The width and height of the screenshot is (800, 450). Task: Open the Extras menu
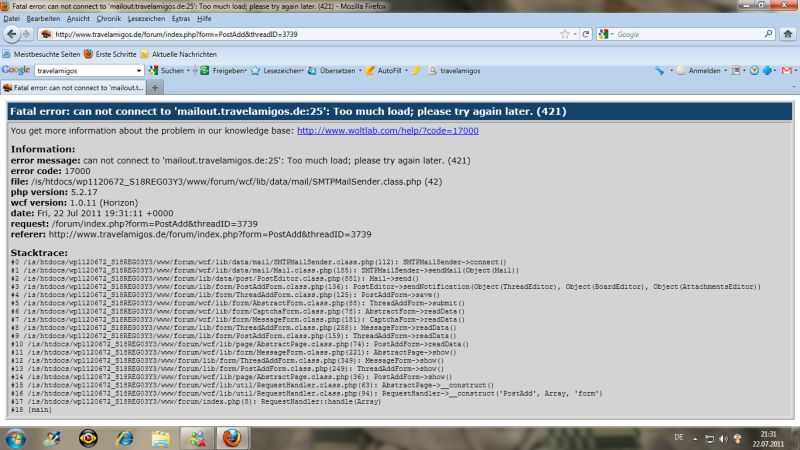coord(181,18)
